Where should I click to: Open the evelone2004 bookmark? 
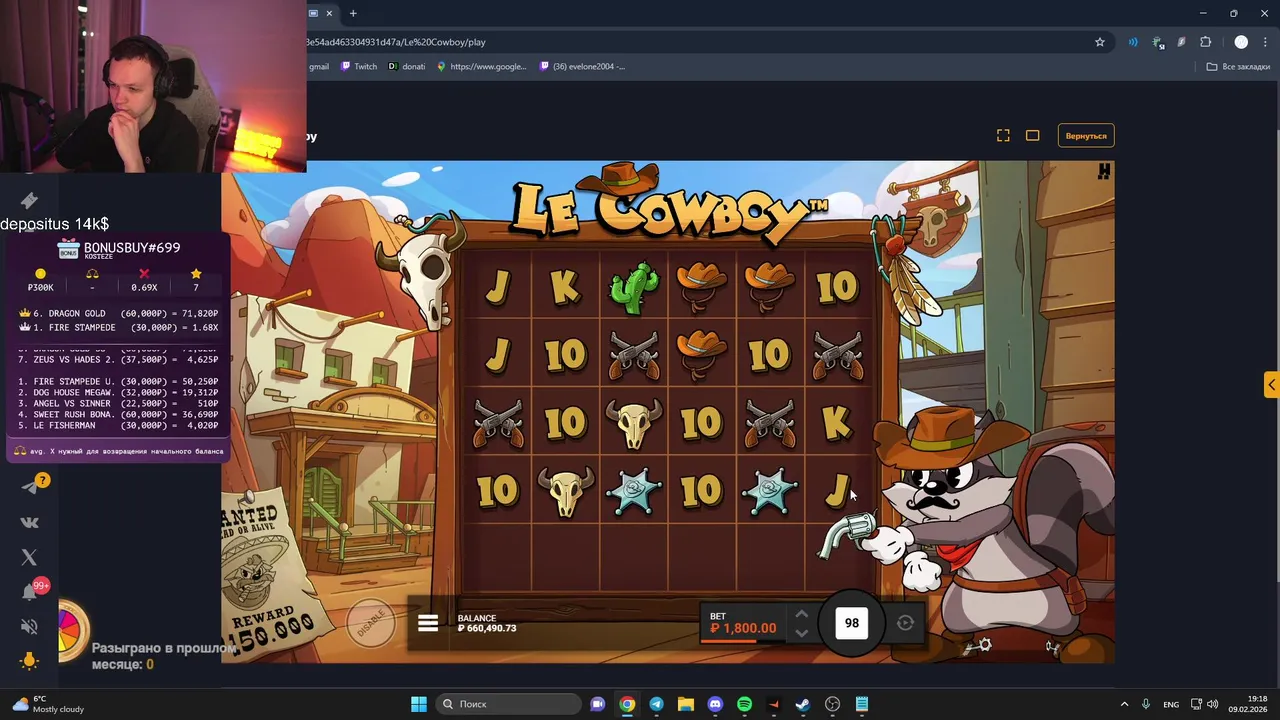(582, 66)
